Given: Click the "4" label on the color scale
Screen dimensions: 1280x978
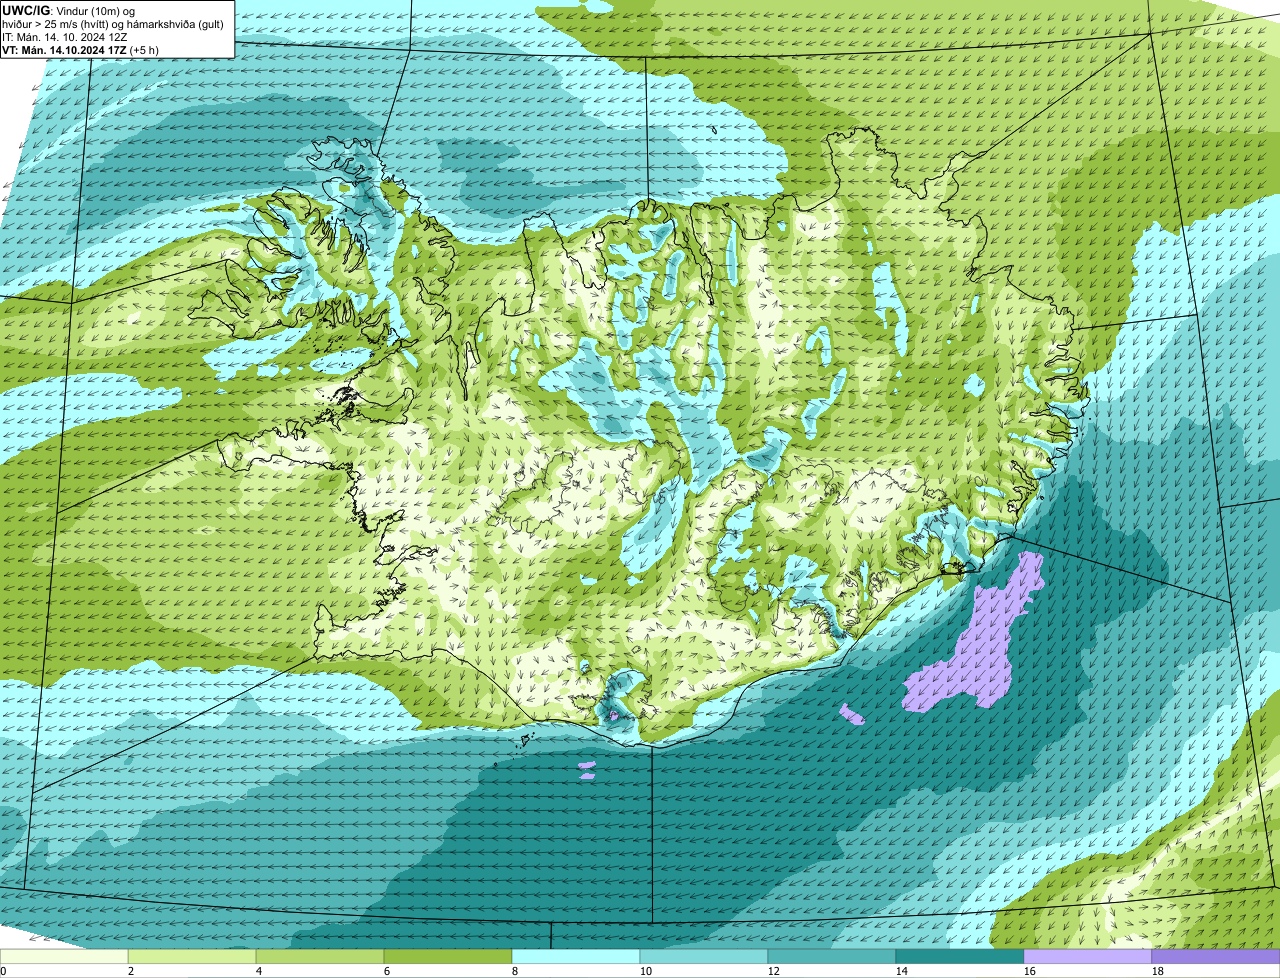Looking at the screenshot, I should click(259, 971).
